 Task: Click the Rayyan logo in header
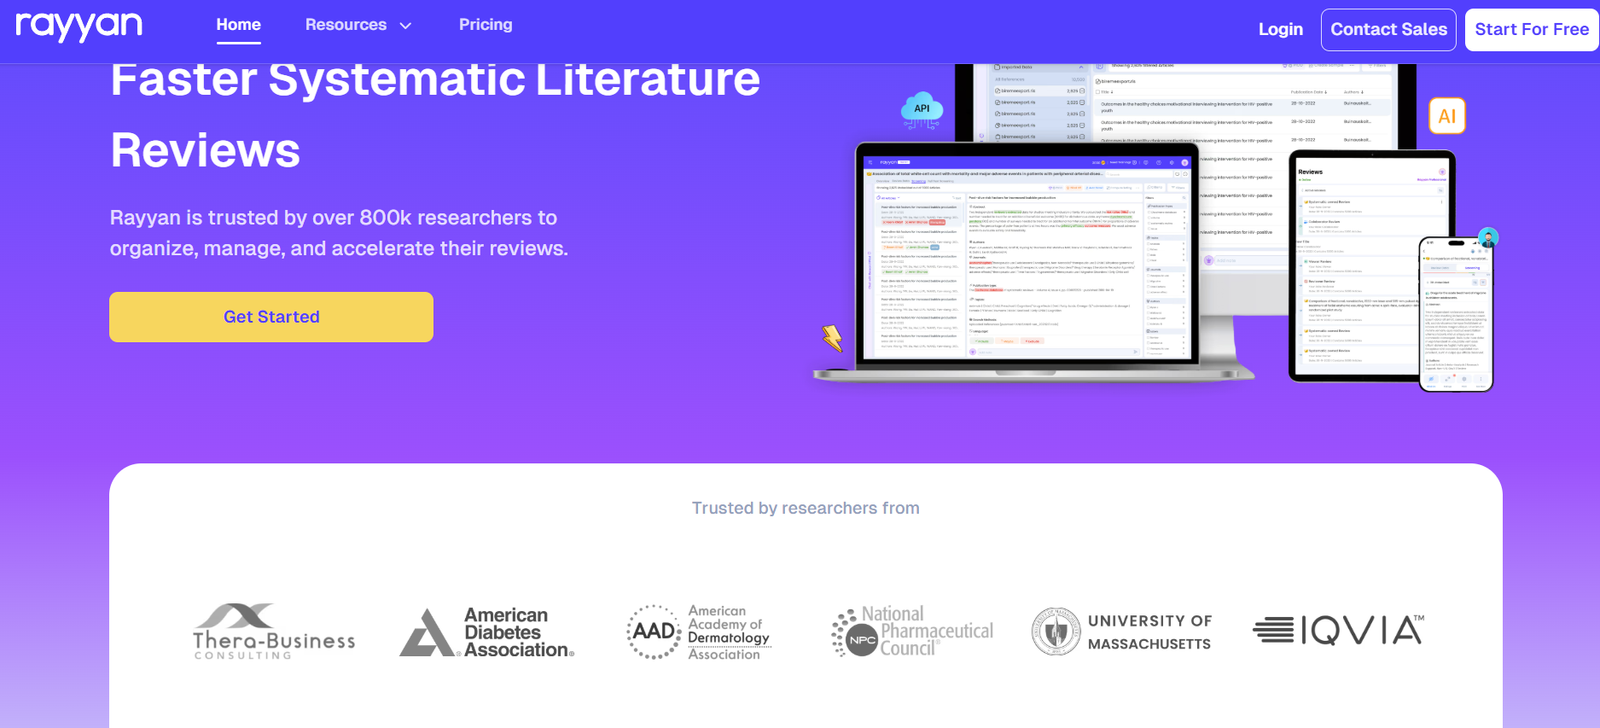click(79, 26)
